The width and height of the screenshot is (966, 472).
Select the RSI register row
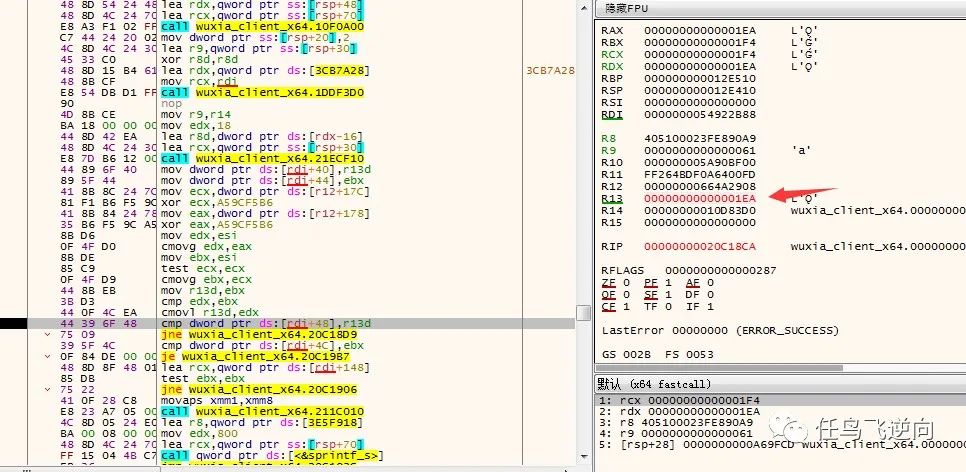tap(679, 102)
